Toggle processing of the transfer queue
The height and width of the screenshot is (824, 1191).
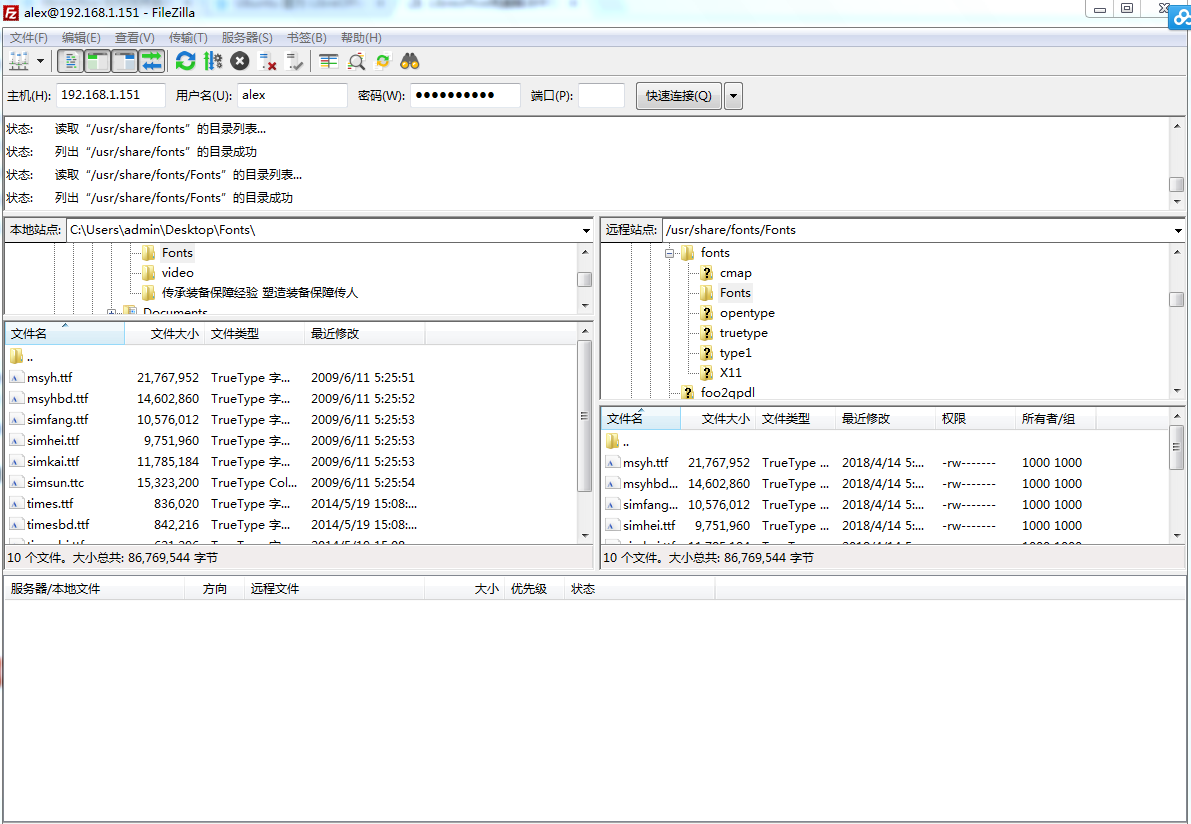pyautogui.click(x=213, y=62)
